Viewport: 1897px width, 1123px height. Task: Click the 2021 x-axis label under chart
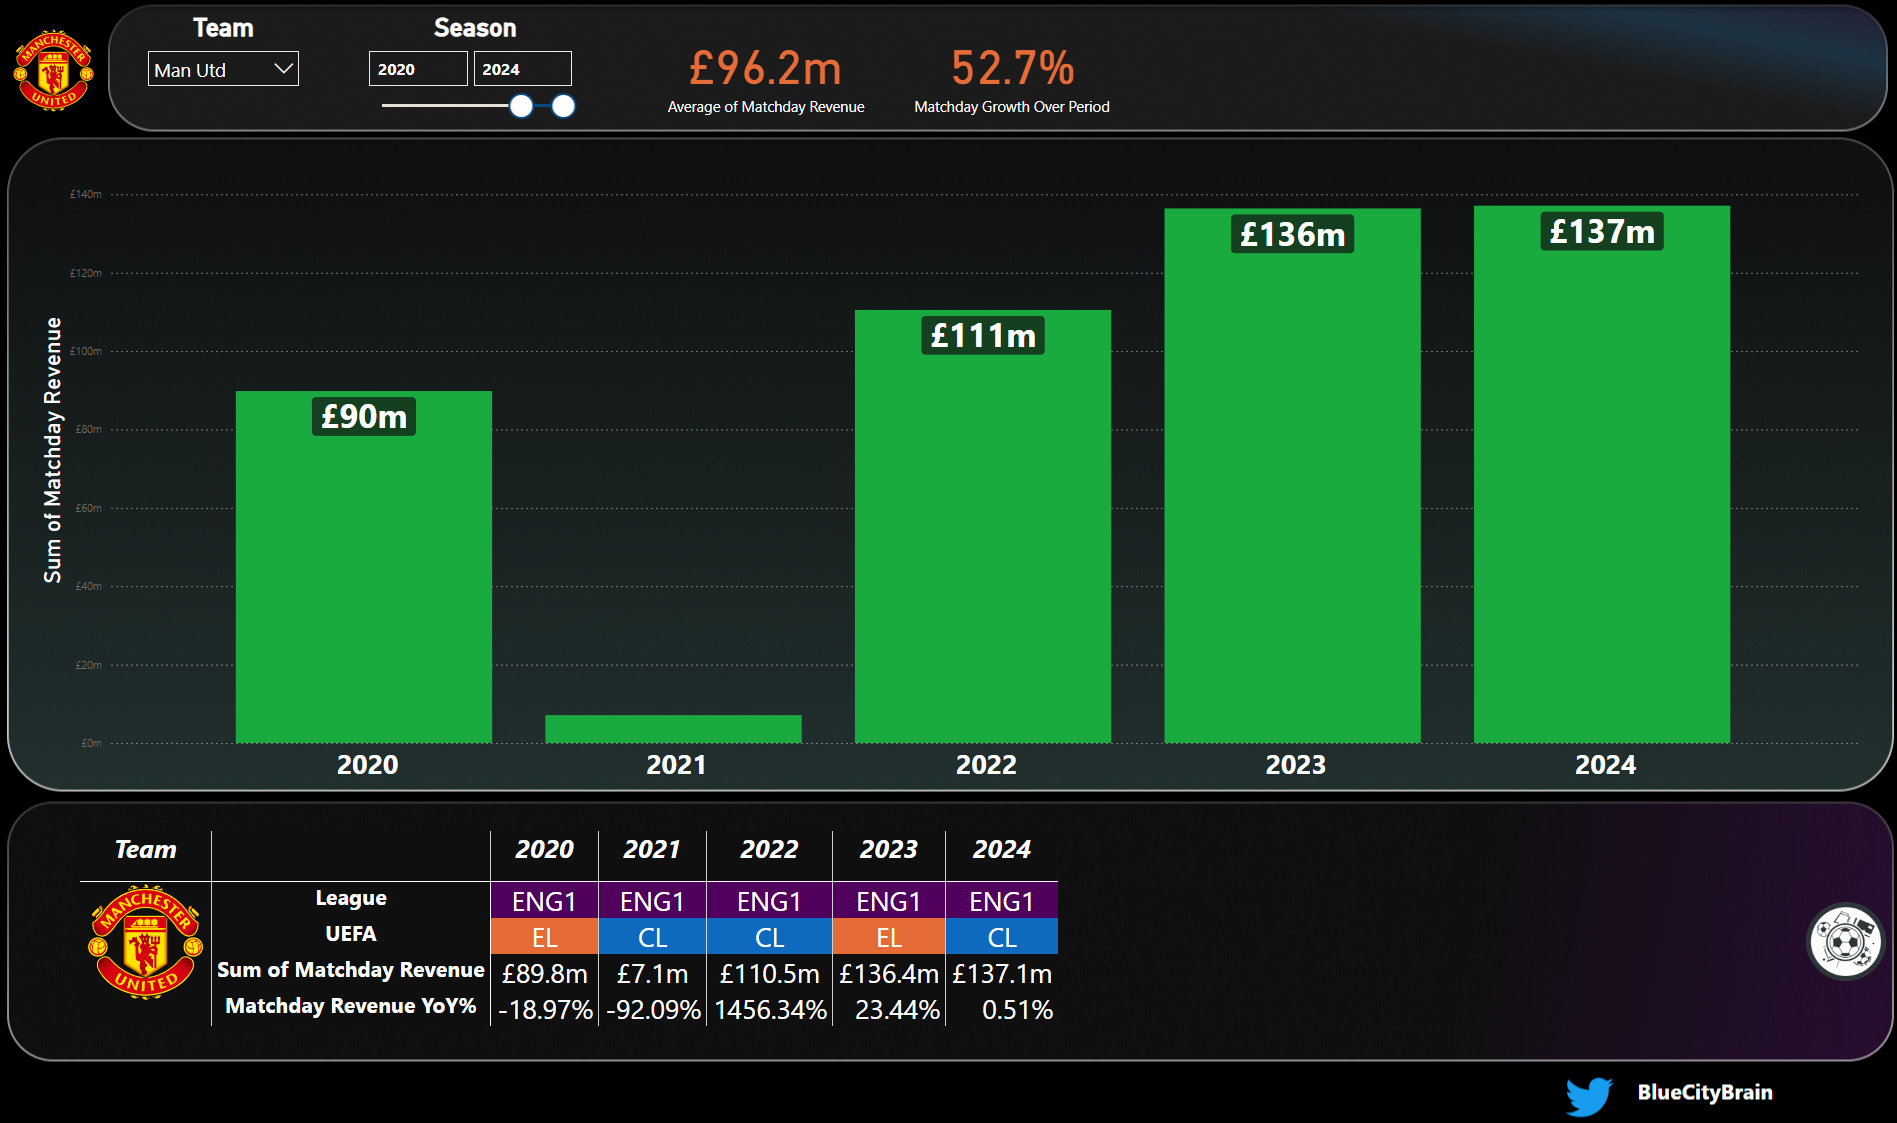(676, 765)
